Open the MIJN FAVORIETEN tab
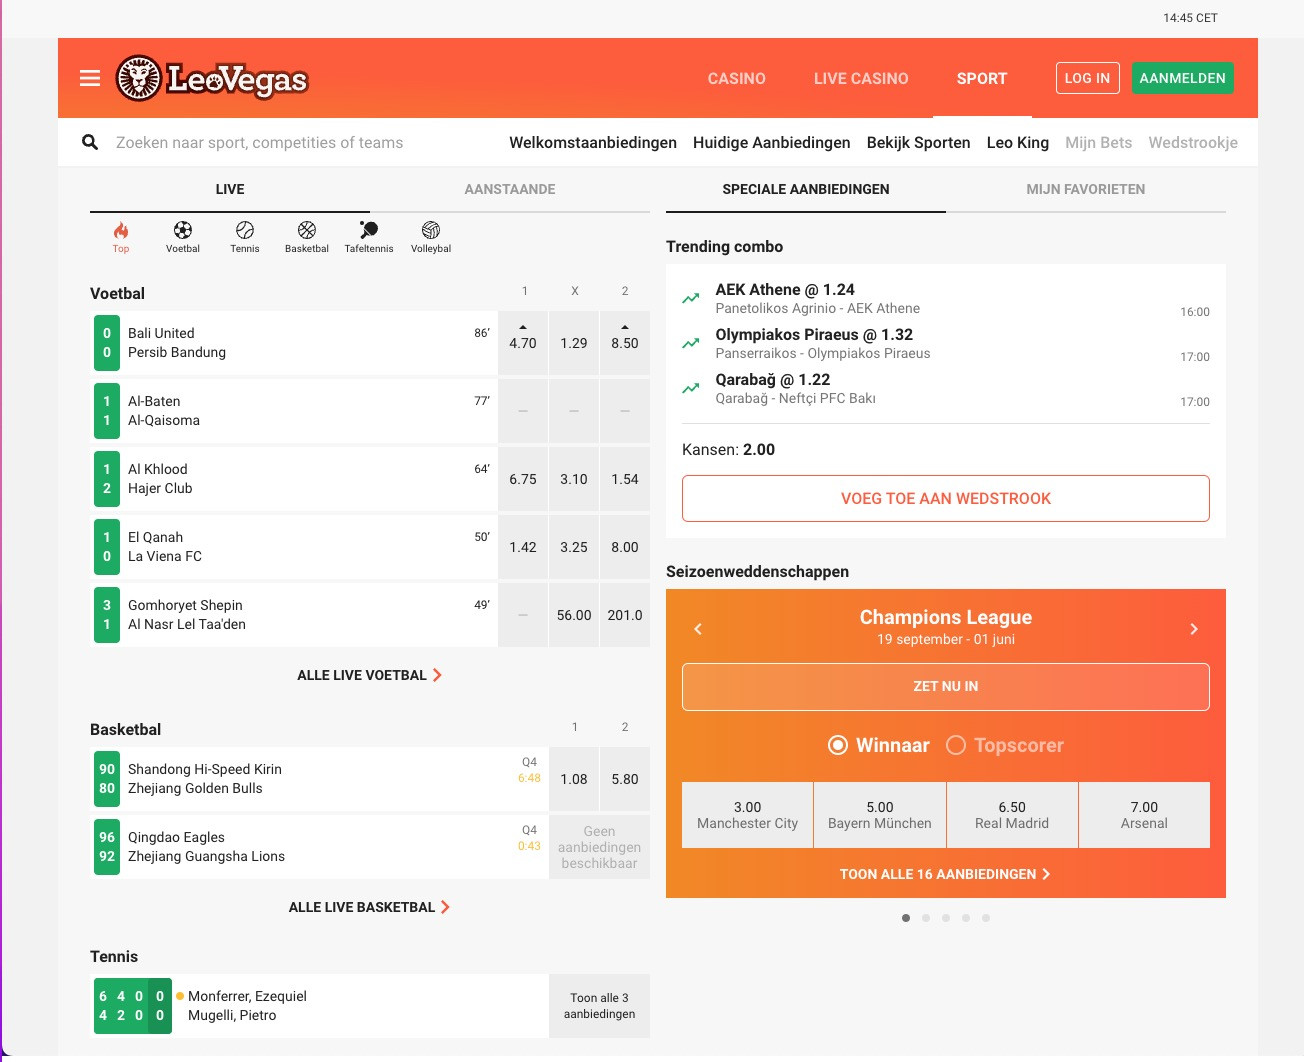This screenshot has height=1062, width=1304. click(x=1086, y=189)
